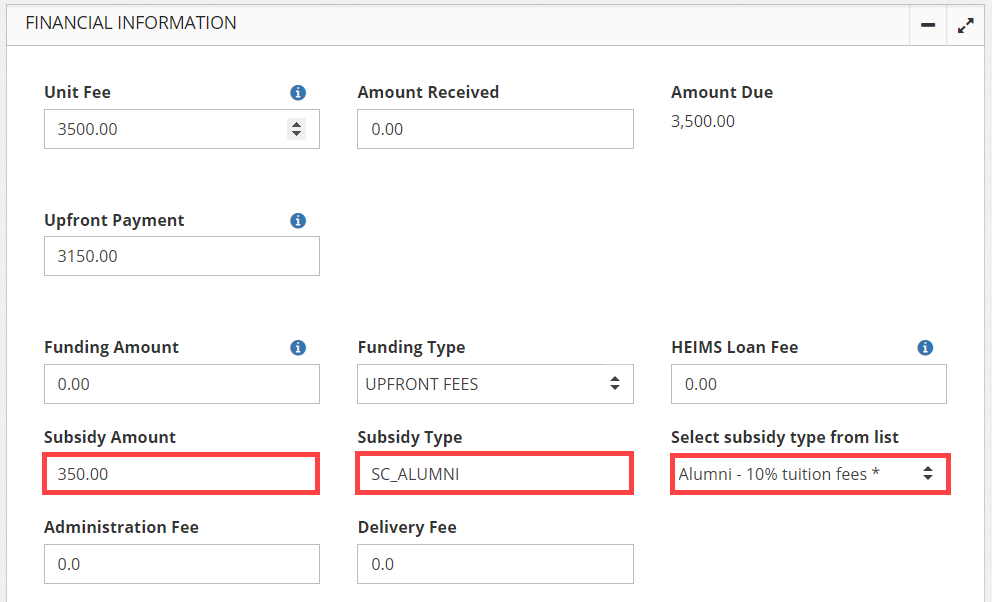
Task: Open the Funding Type dropdown
Action: [495, 384]
